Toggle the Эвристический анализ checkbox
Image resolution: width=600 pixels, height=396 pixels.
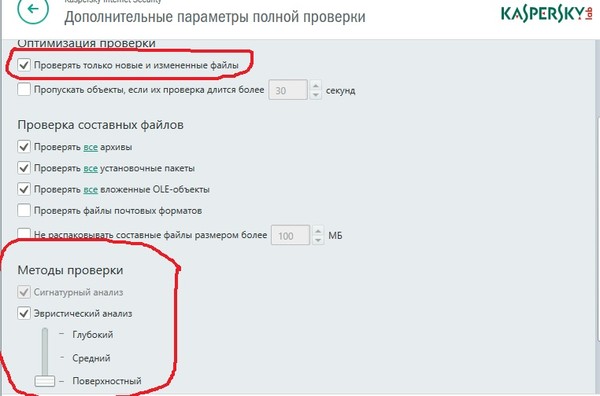coord(24,313)
